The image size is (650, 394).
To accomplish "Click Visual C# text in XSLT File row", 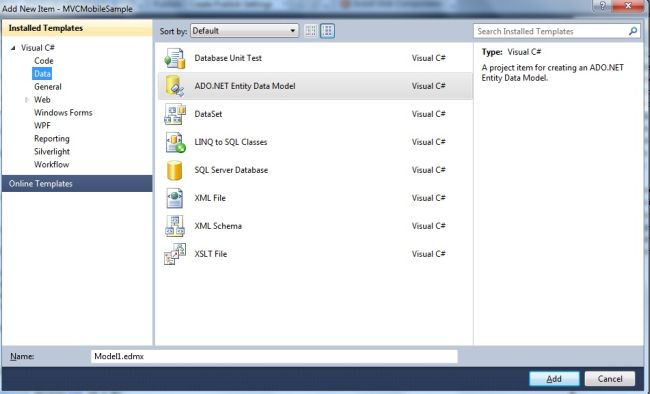I will pyautogui.click(x=428, y=254).
